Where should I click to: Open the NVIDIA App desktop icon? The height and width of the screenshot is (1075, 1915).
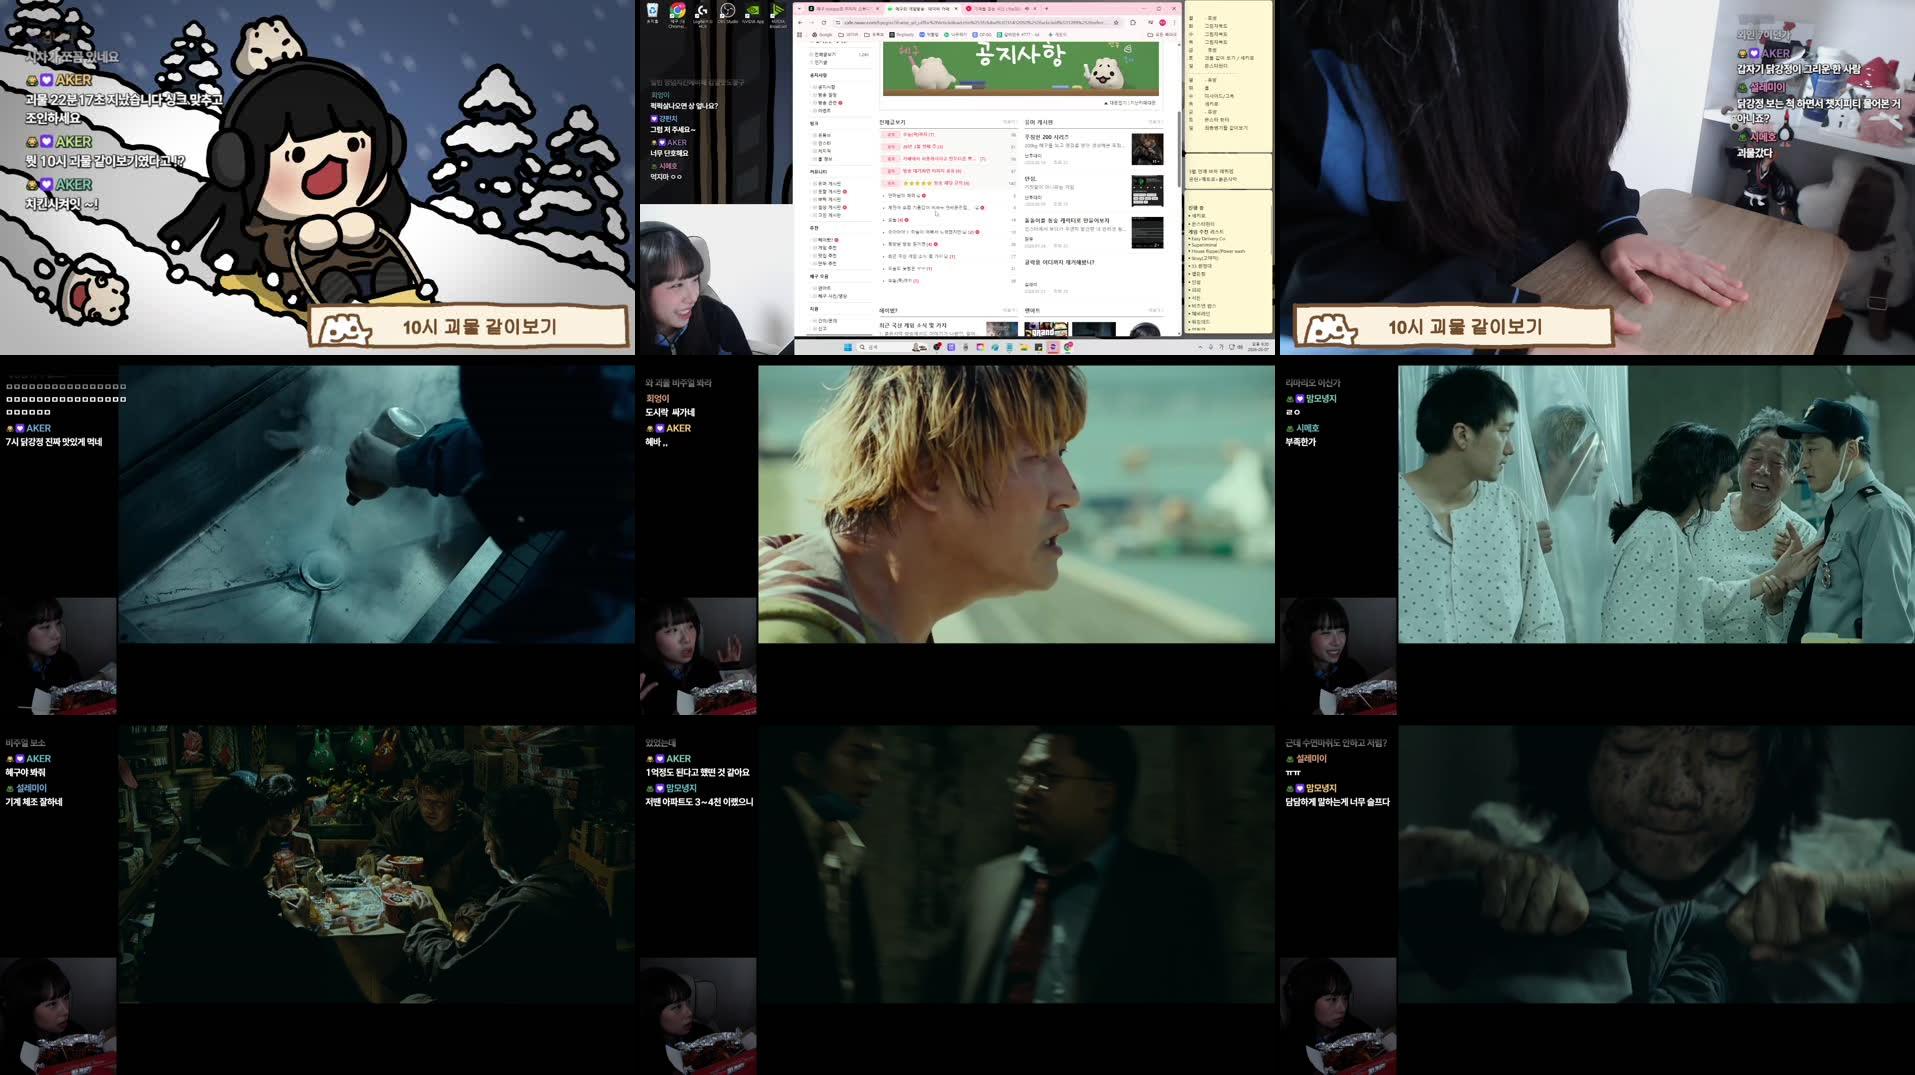coord(752,10)
